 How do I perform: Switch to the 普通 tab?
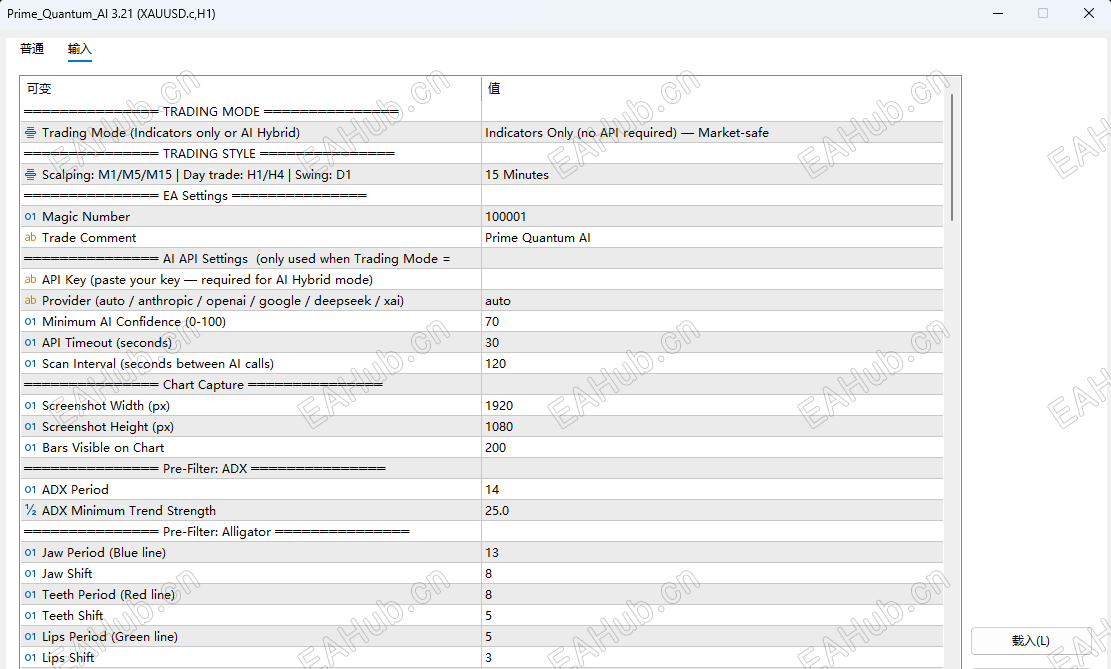click(32, 49)
